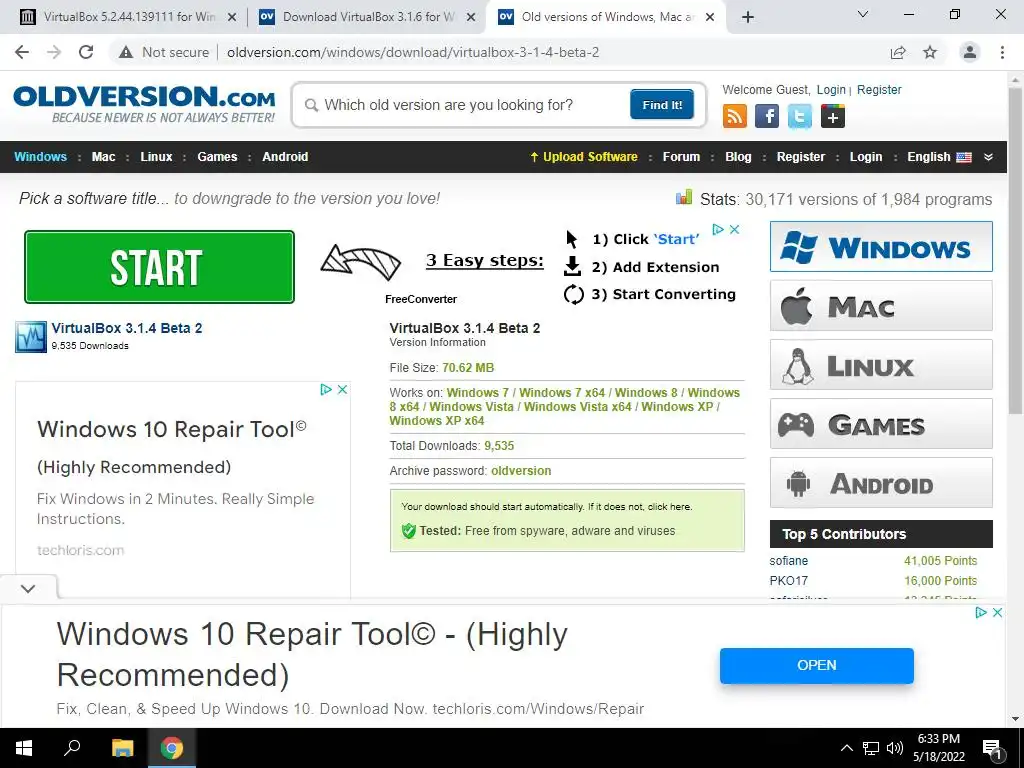The height and width of the screenshot is (768, 1024).
Task: Select the Windows platform sidebar button
Action: pos(881,247)
